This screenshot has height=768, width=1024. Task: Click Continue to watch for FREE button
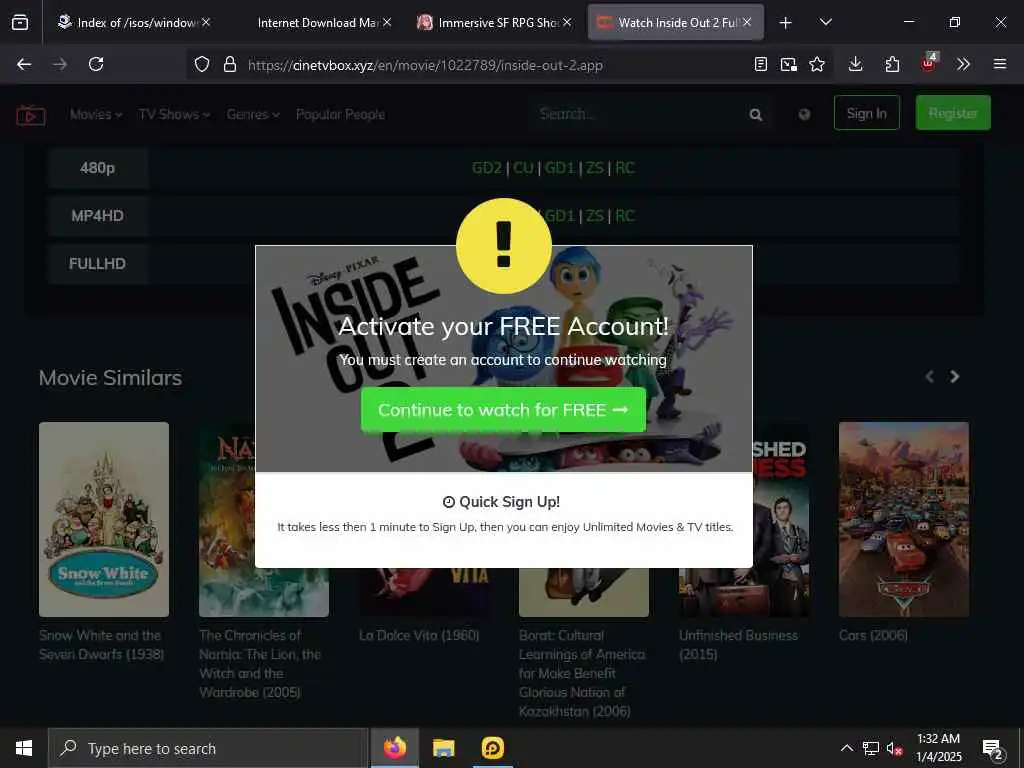(504, 410)
